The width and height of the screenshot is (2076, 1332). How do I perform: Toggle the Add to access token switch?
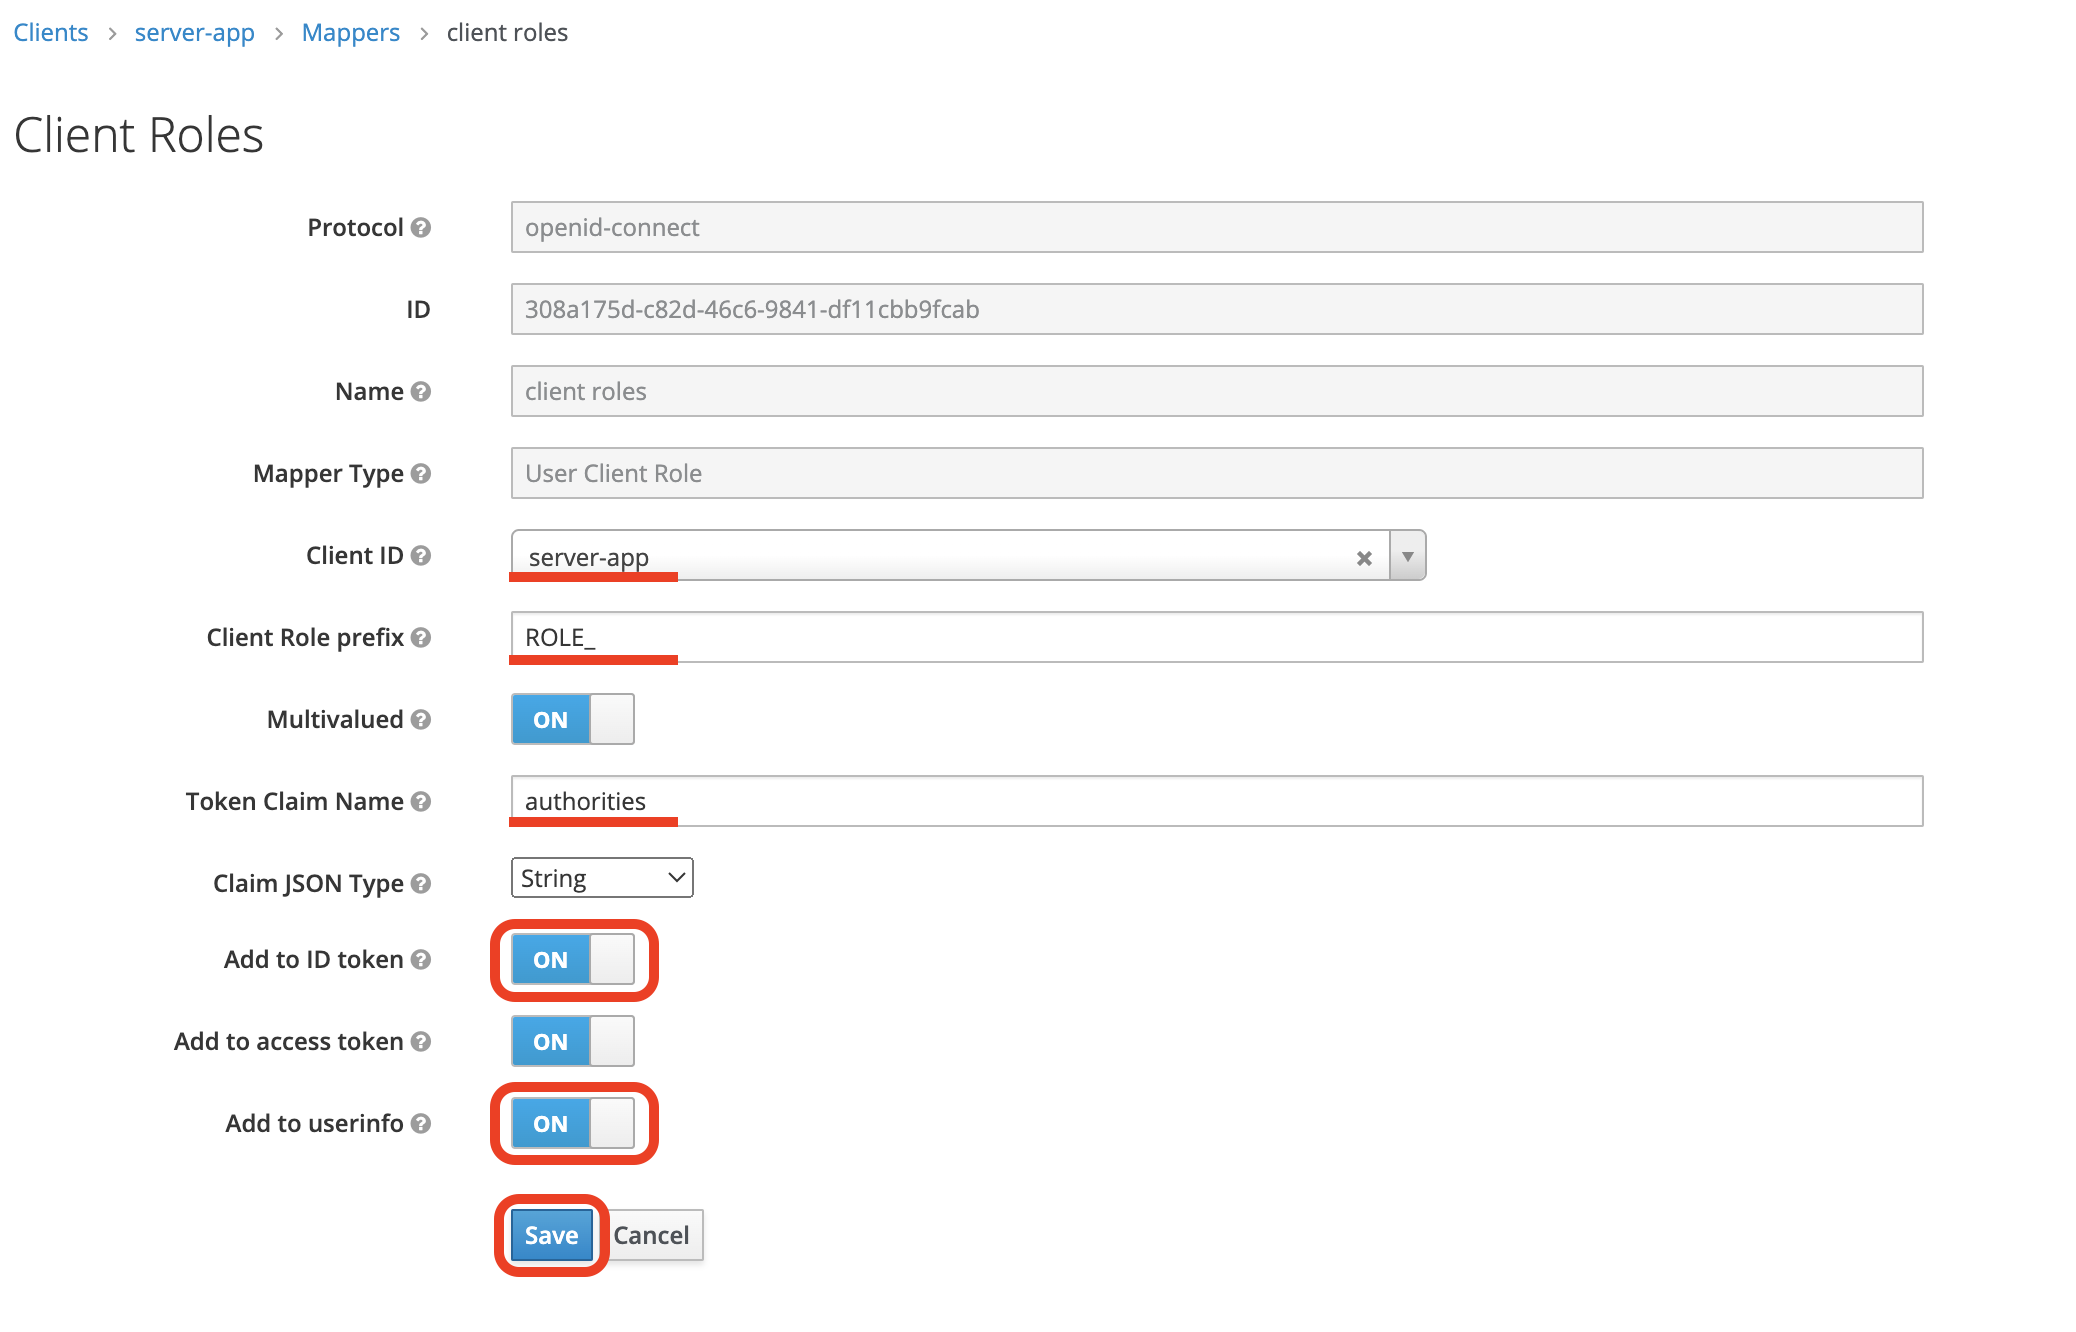pos(572,1041)
